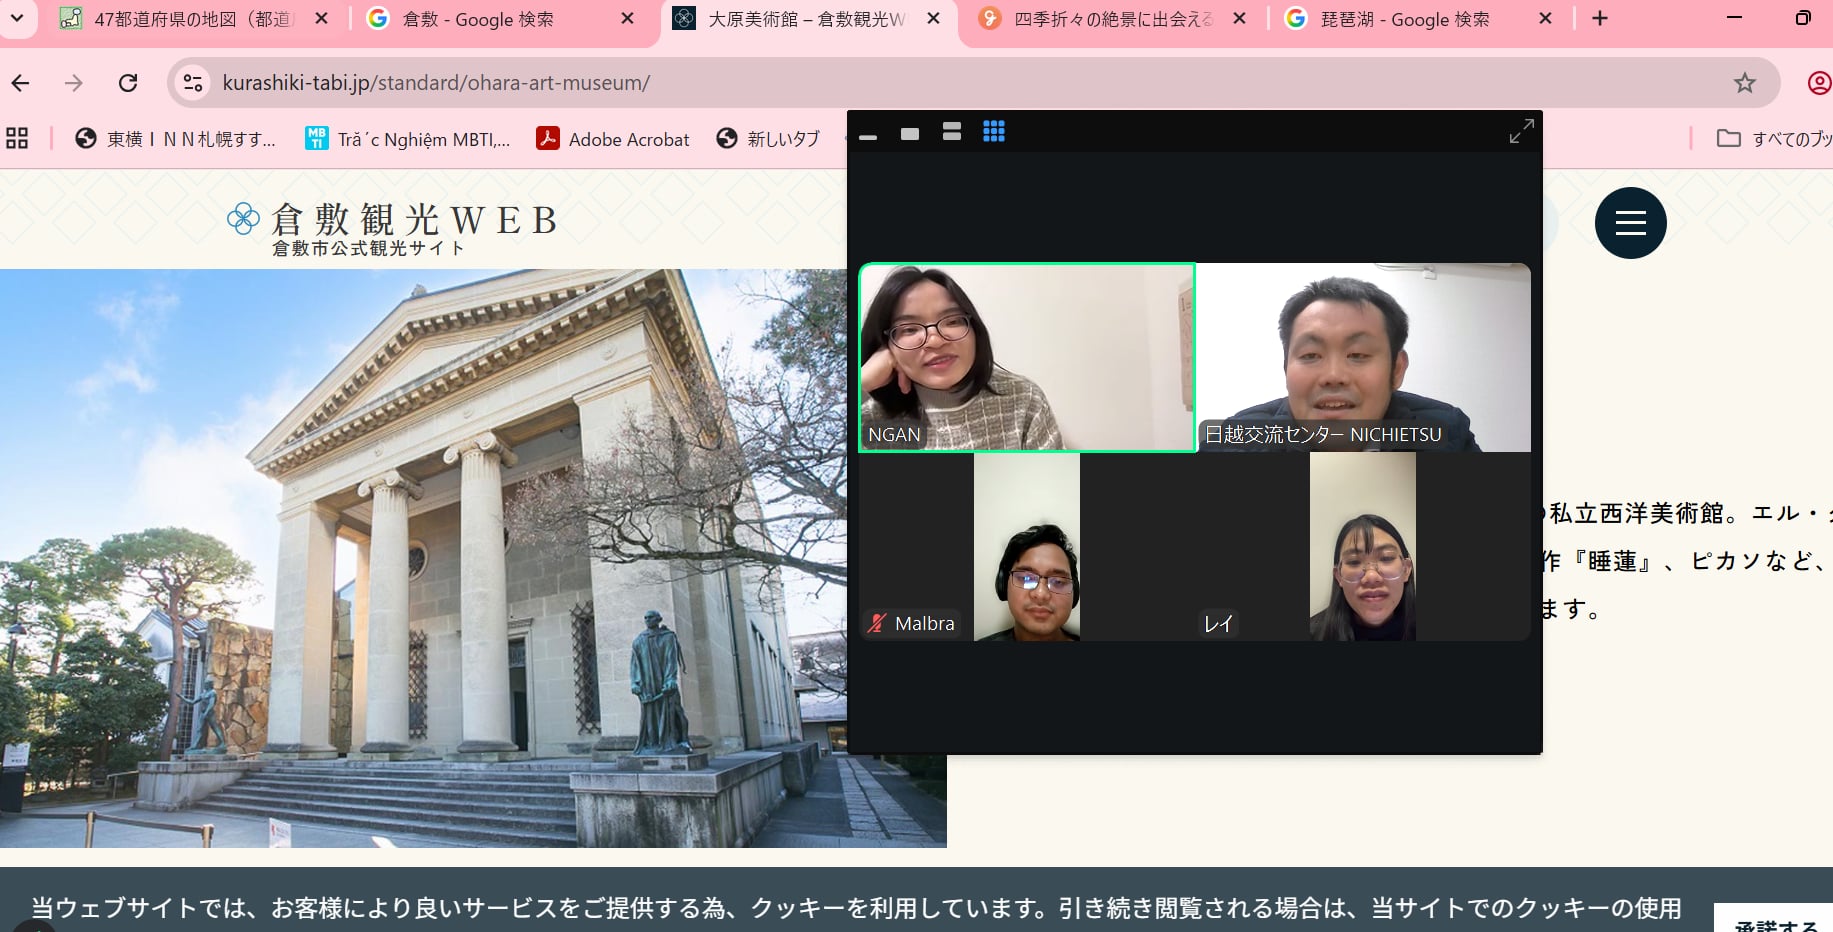Image resolution: width=1833 pixels, height=932 pixels.
Task: Select NGAN's video tile
Action: 1027,357
